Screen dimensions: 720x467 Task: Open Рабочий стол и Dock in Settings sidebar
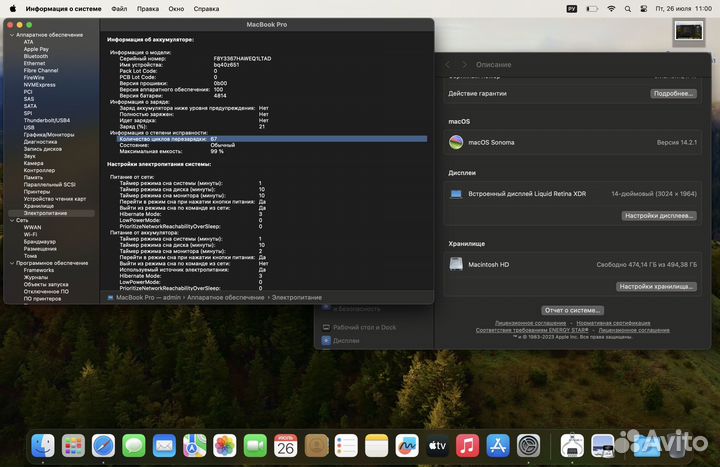pyautogui.click(x=364, y=327)
